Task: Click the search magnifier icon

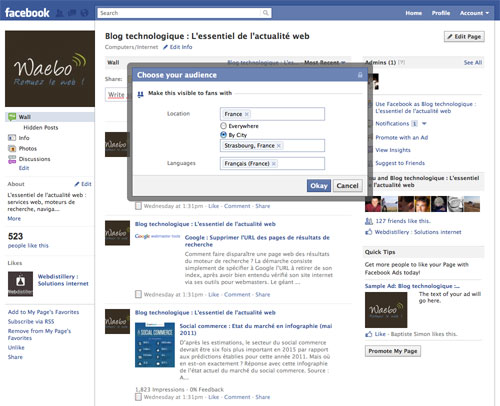Action: 266,13
